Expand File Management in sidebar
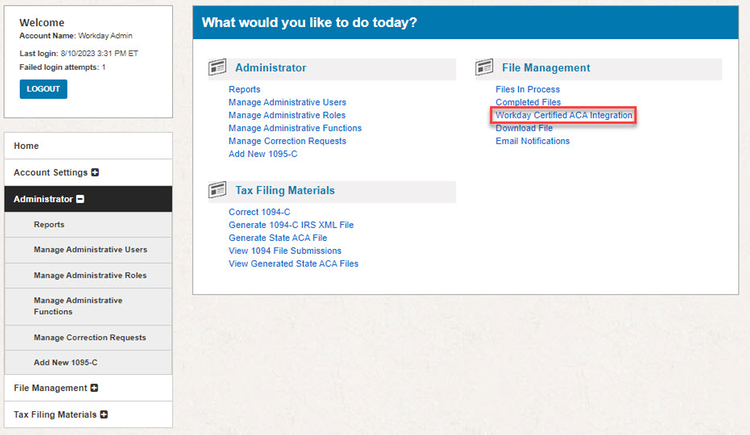The height and width of the screenshot is (435, 750). pos(95,388)
